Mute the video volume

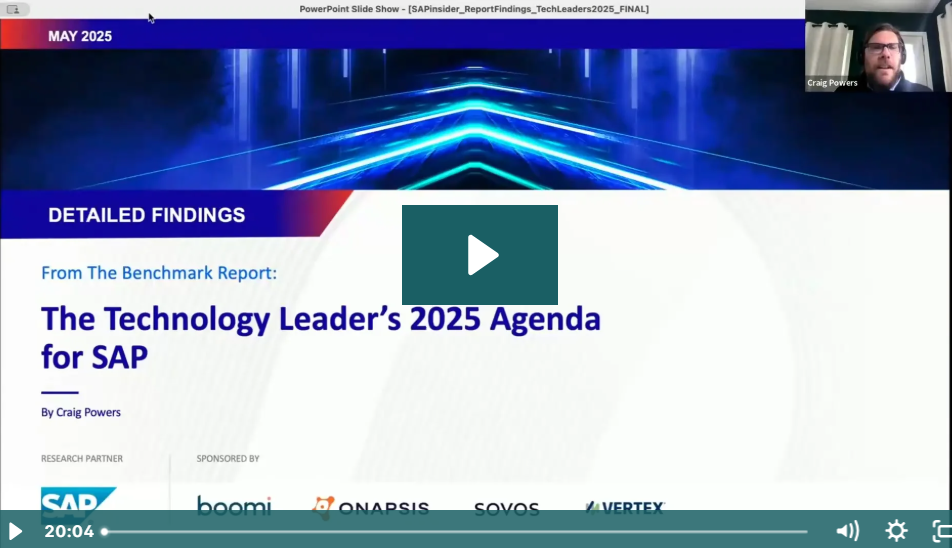pyautogui.click(x=847, y=531)
